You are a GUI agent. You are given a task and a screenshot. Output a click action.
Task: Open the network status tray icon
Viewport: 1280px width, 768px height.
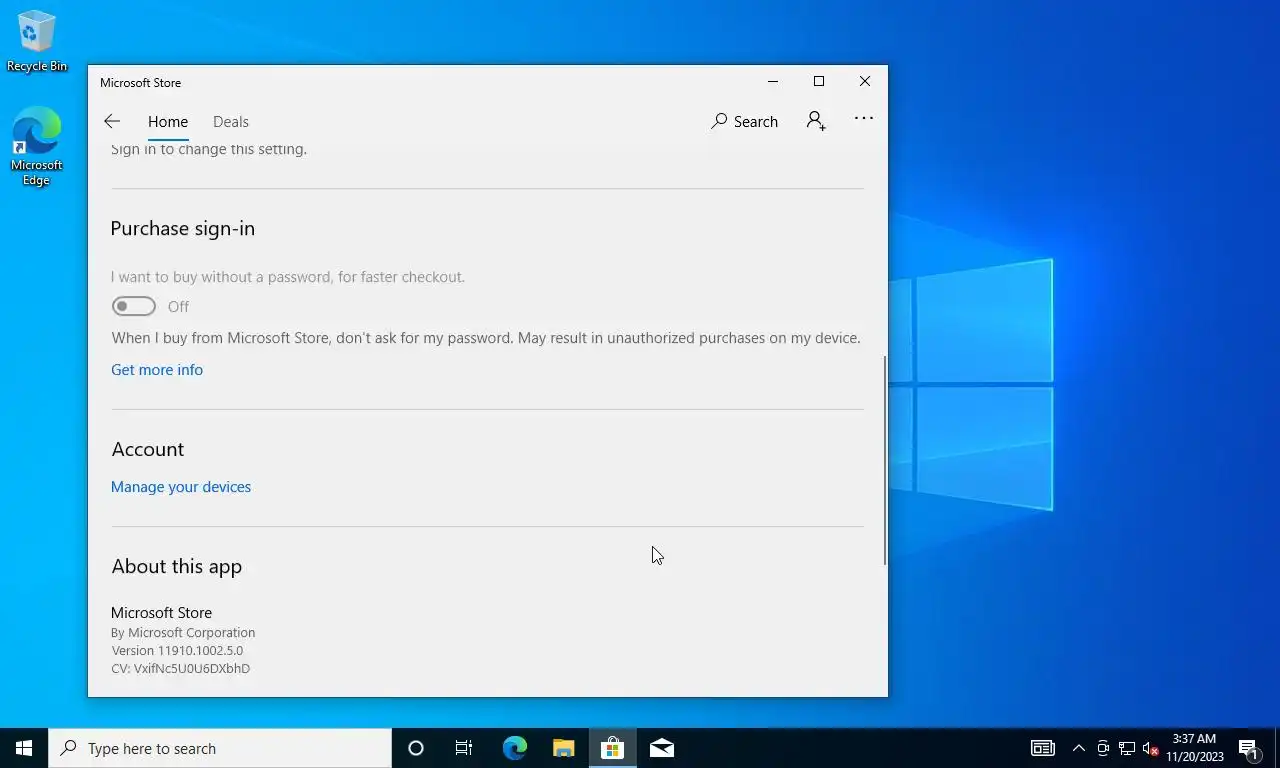[1127, 748]
